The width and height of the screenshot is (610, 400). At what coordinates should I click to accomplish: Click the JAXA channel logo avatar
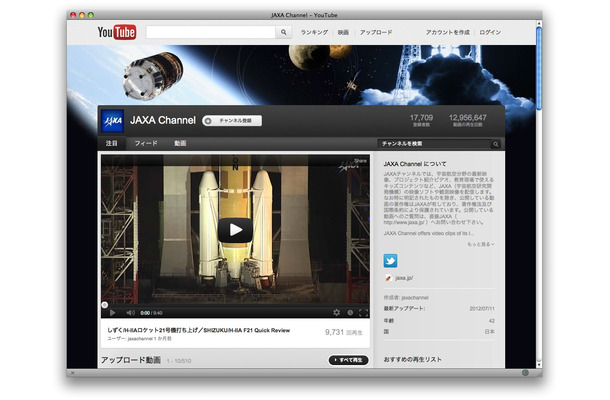[x=112, y=121]
